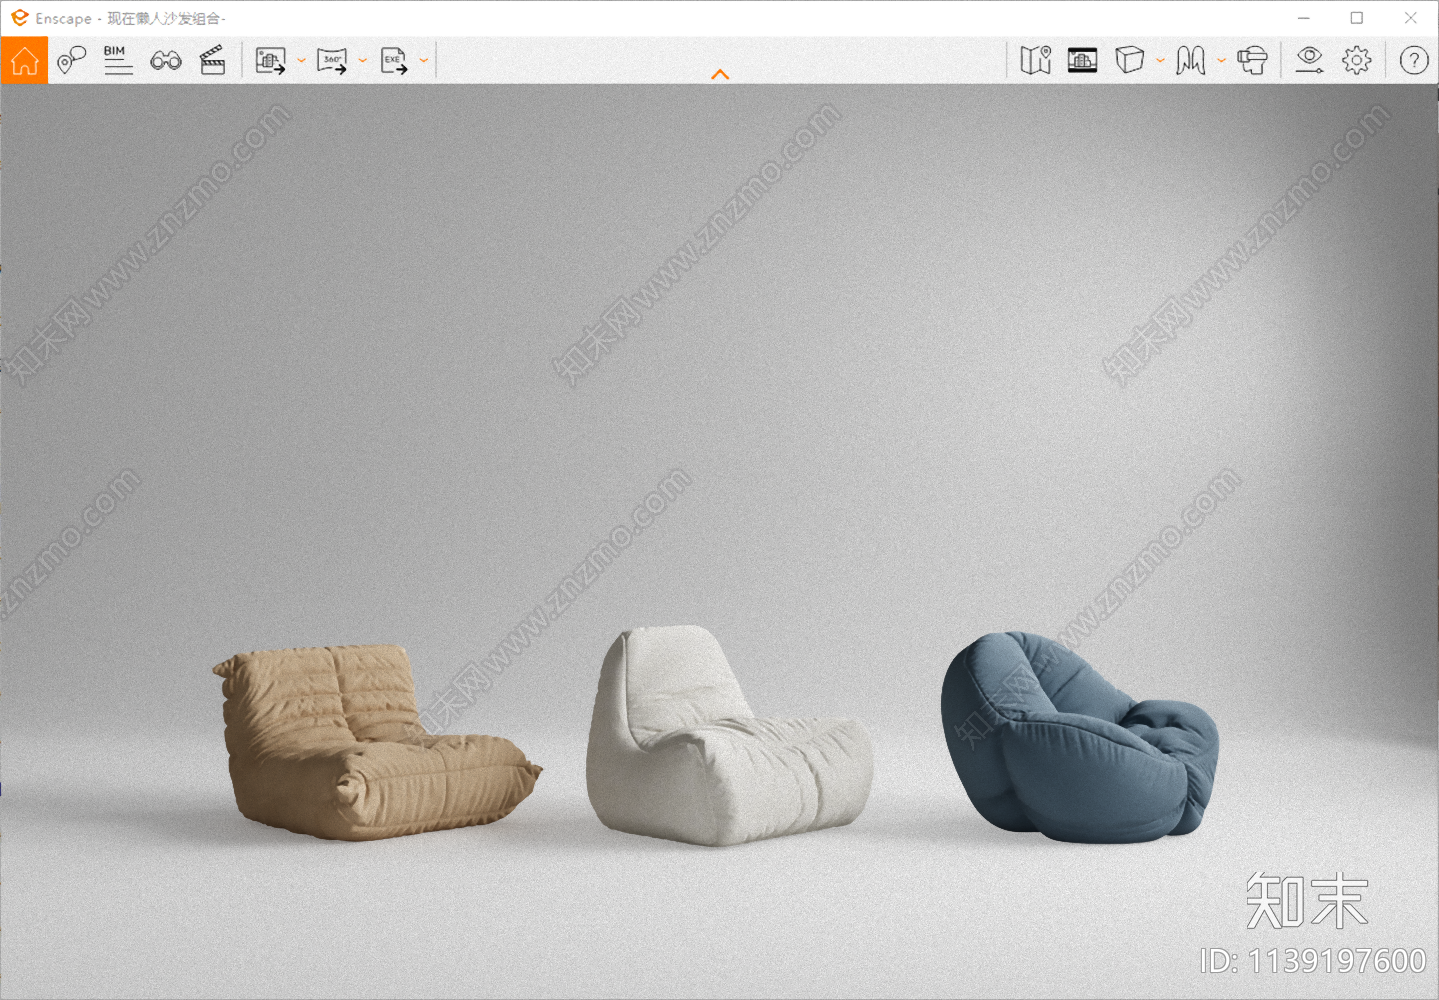Minimize the Enscape window

pyautogui.click(x=1304, y=18)
